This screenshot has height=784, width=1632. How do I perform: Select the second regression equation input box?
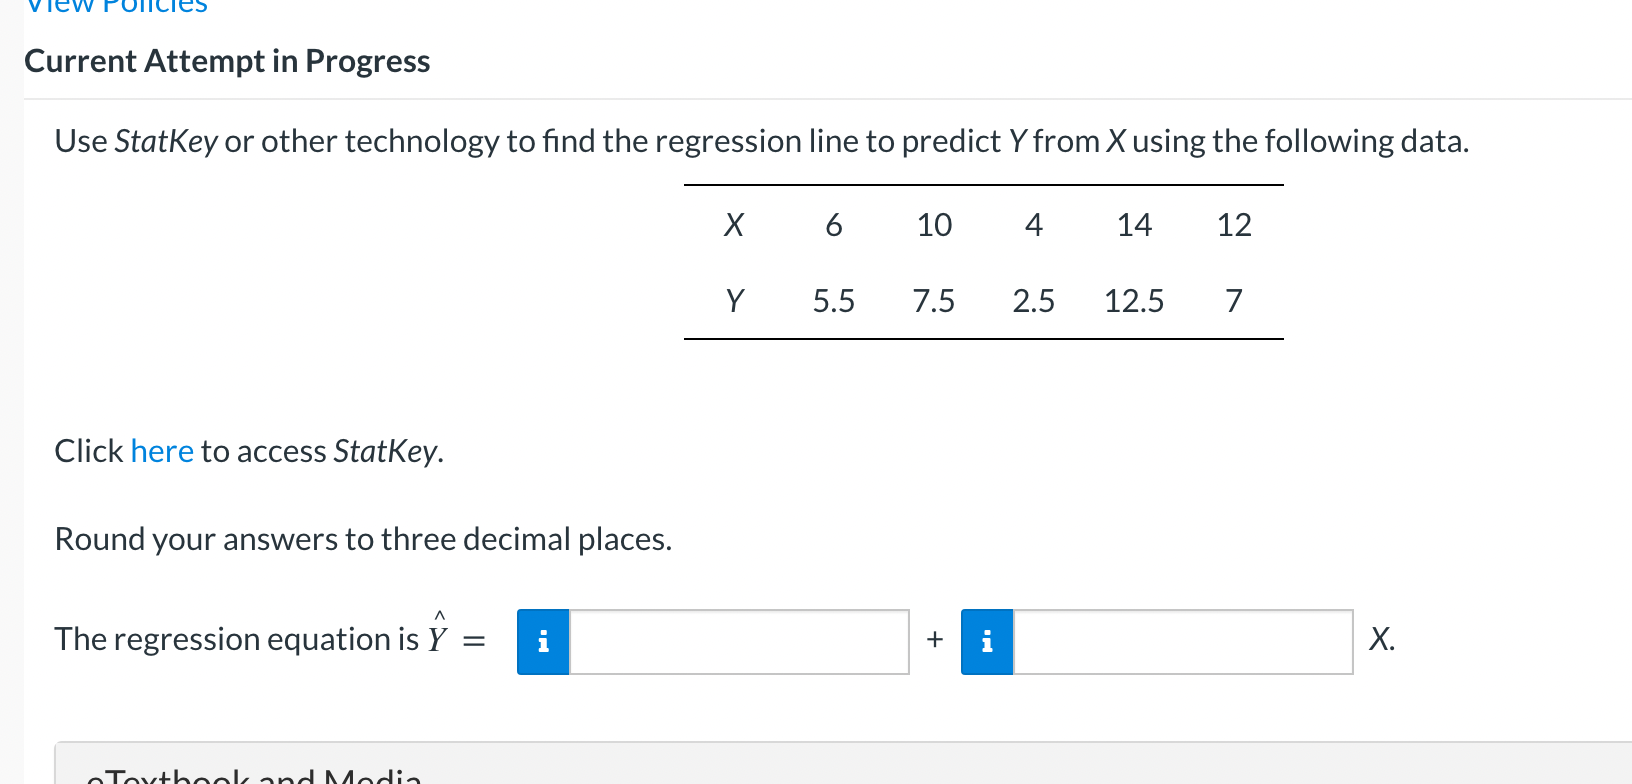tap(1182, 641)
